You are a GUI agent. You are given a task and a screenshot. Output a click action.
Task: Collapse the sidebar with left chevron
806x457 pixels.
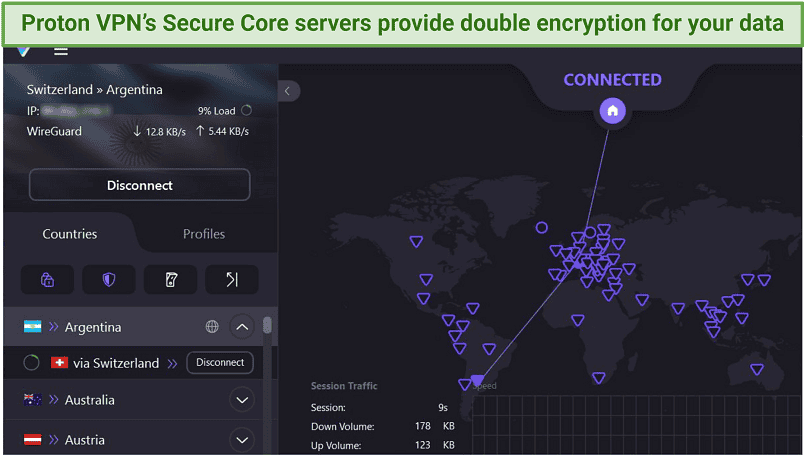[x=288, y=92]
